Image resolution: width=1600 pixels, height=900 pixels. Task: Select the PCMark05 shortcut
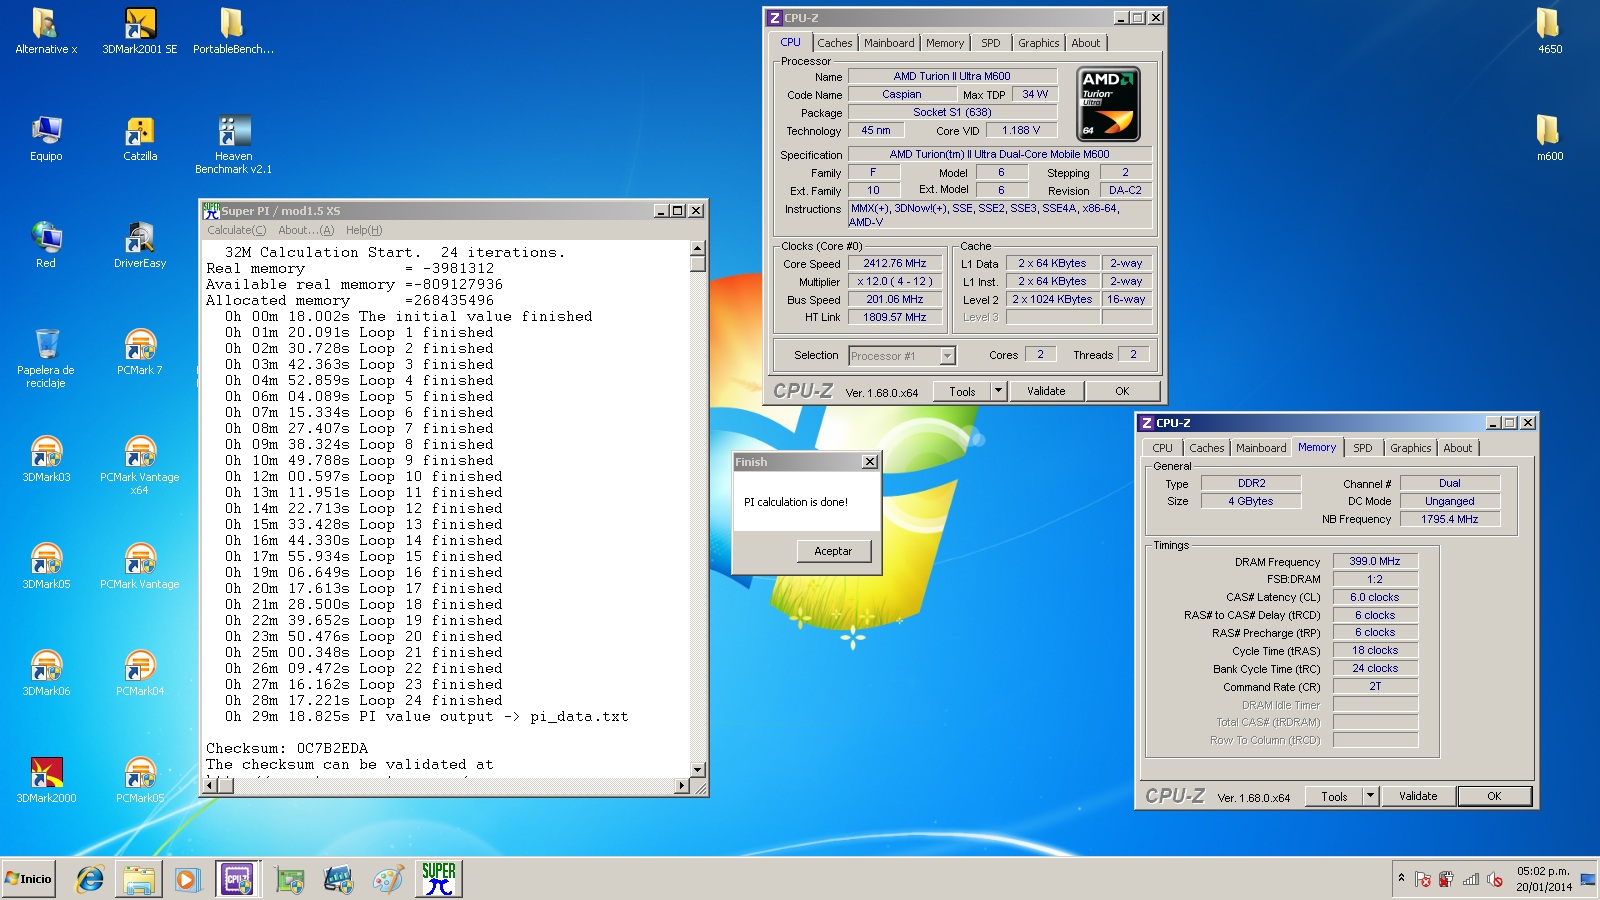pos(140,780)
